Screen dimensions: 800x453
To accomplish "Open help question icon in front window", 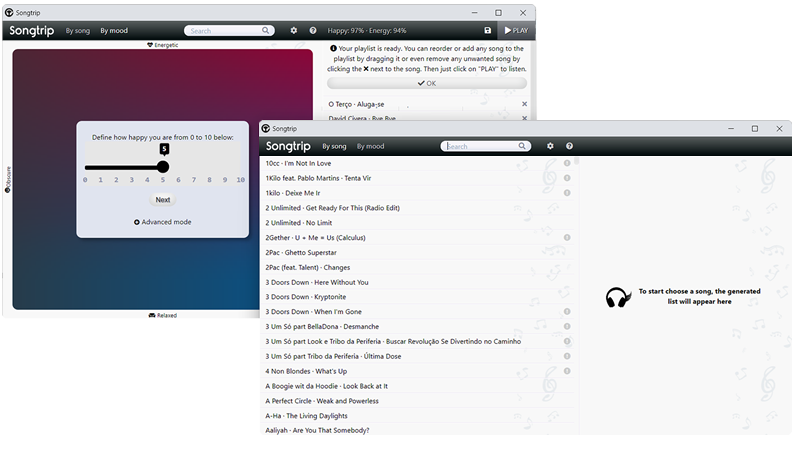I will coord(569,146).
